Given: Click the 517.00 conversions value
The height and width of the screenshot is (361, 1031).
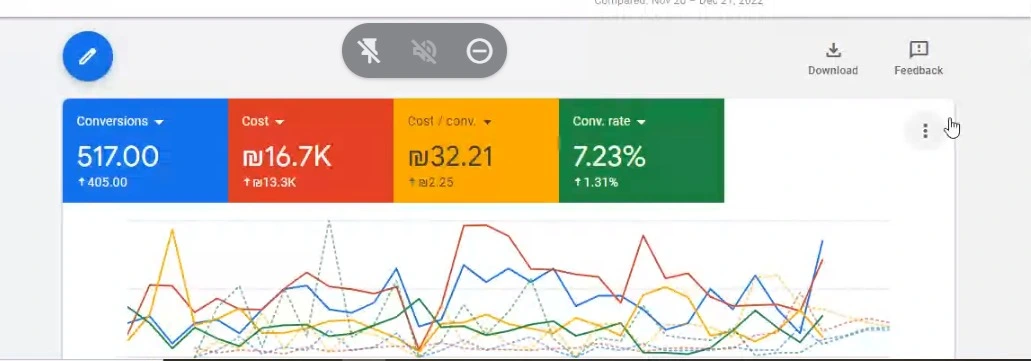Looking at the screenshot, I should click(118, 156).
